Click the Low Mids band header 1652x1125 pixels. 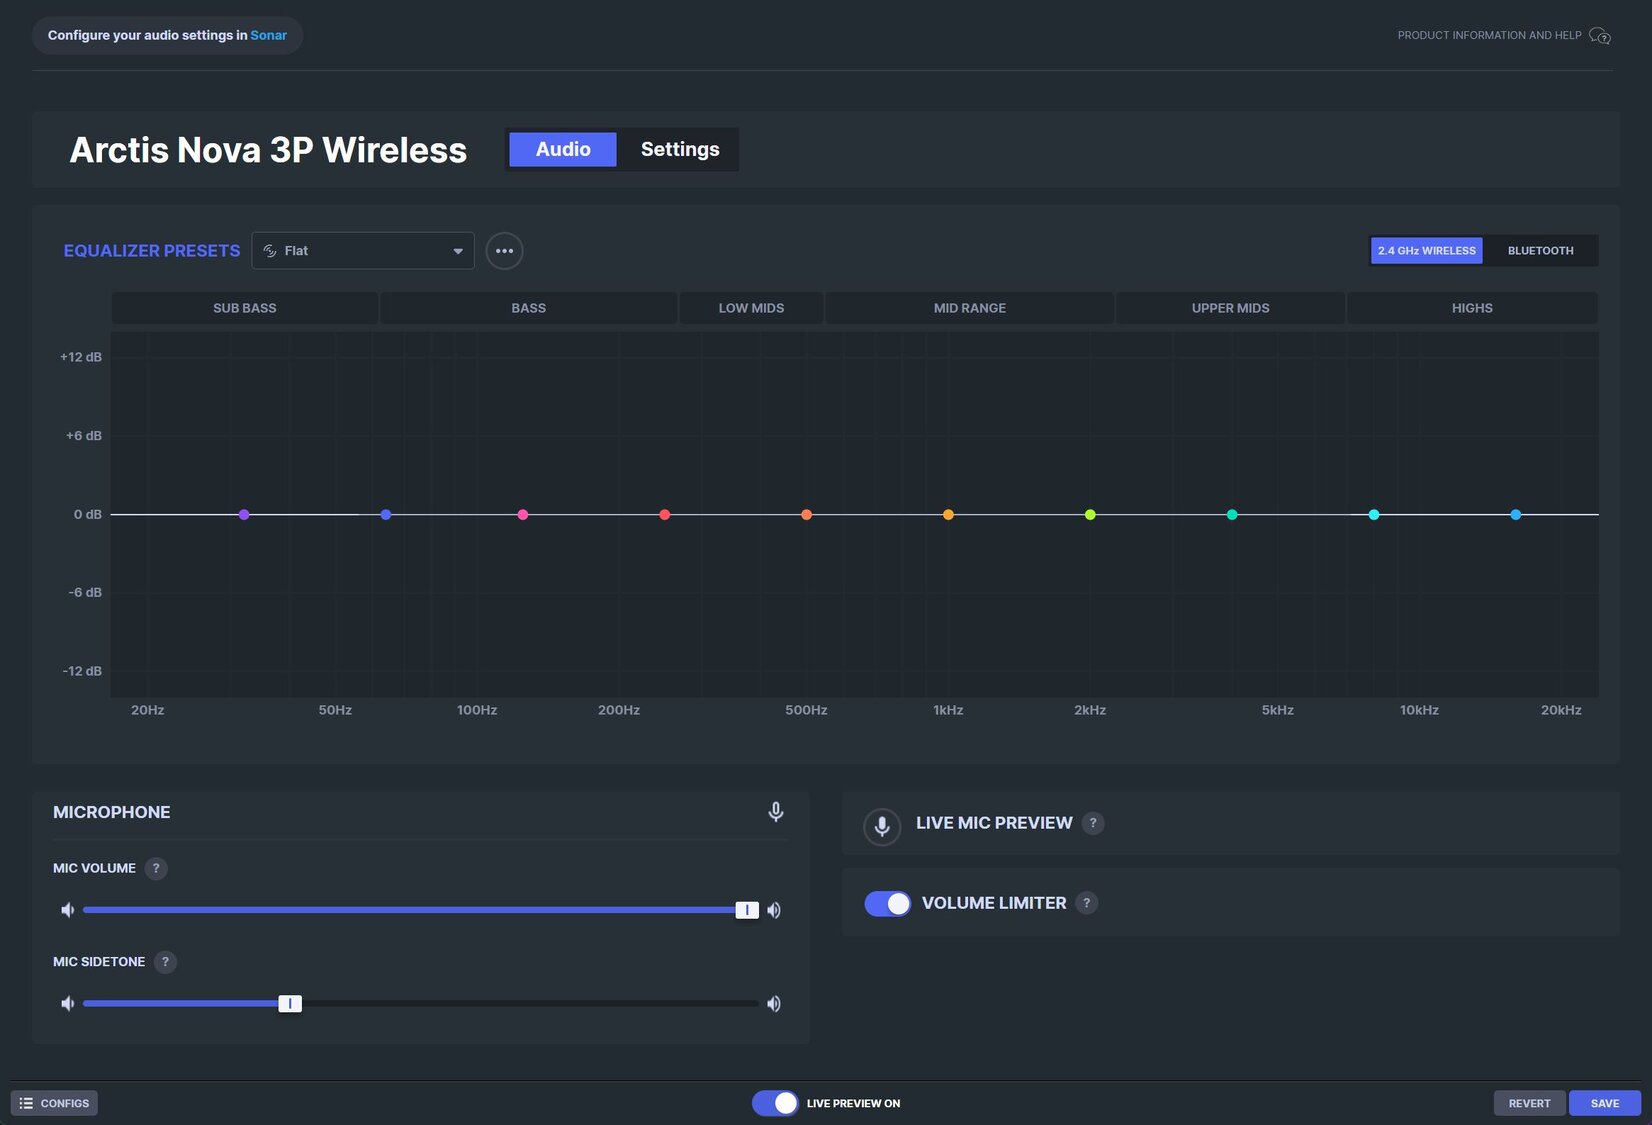751,308
